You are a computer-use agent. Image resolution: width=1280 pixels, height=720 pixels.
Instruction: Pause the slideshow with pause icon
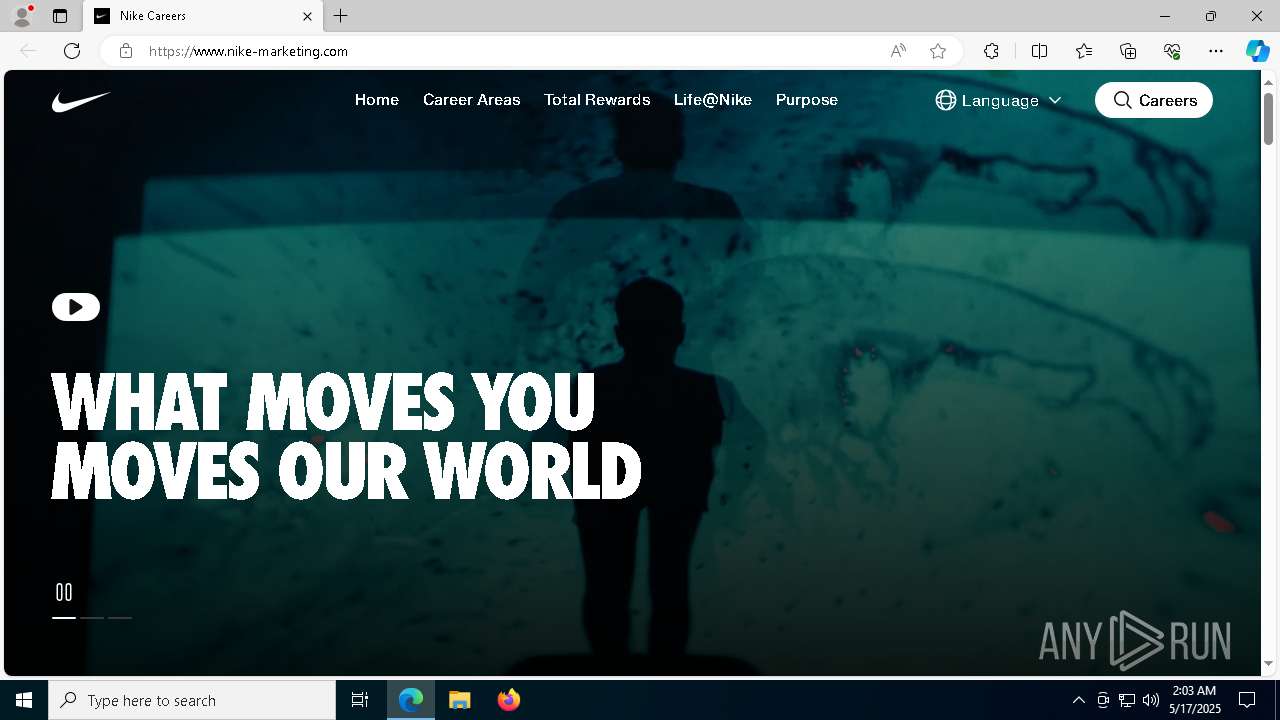(64, 592)
